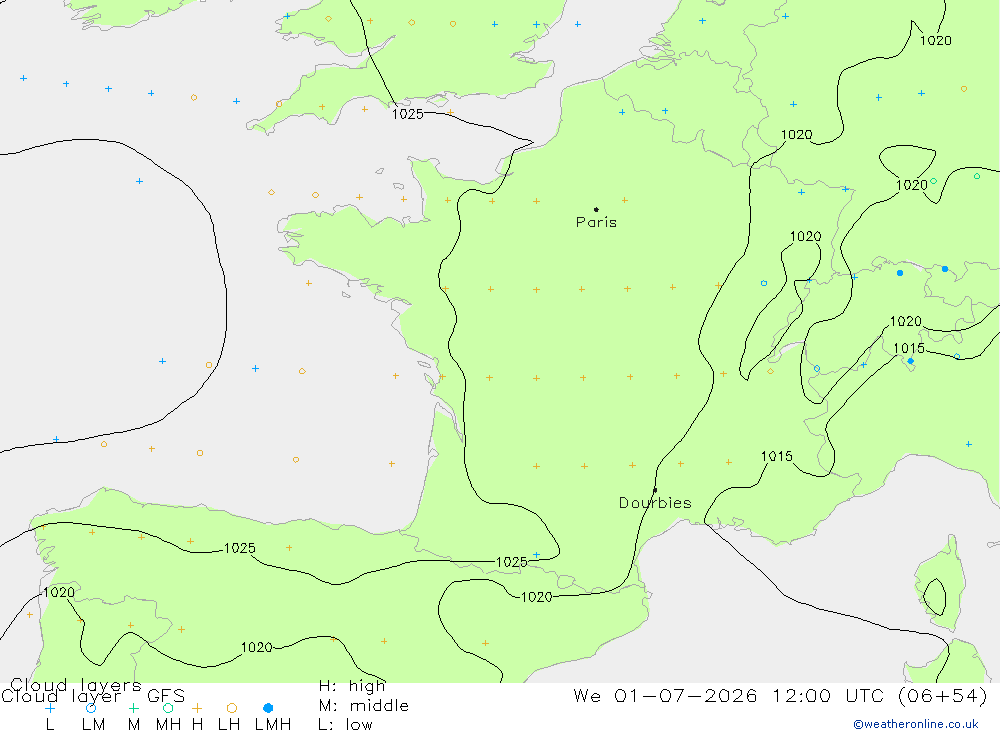The image size is (1000, 733).
Task: Click the LMH legend label text
Action: pos(273,725)
